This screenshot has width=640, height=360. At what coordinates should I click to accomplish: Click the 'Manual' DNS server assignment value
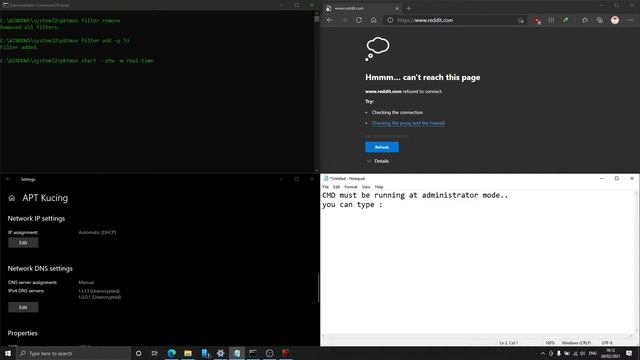coord(86,282)
